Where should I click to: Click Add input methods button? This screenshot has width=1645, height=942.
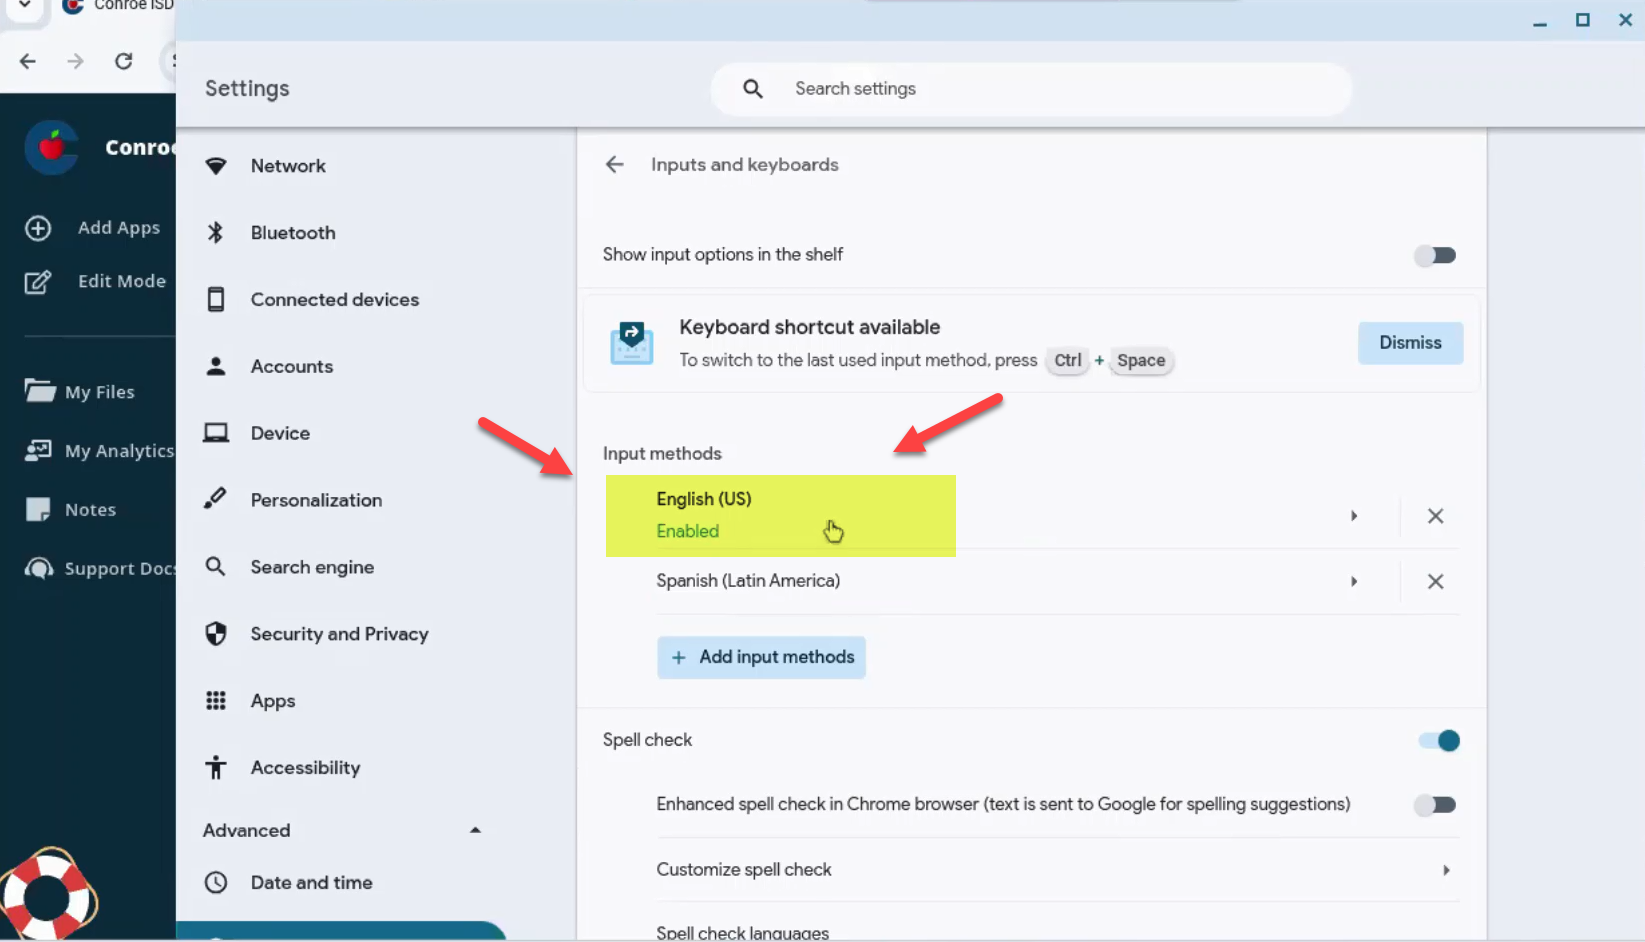click(761, 657)
